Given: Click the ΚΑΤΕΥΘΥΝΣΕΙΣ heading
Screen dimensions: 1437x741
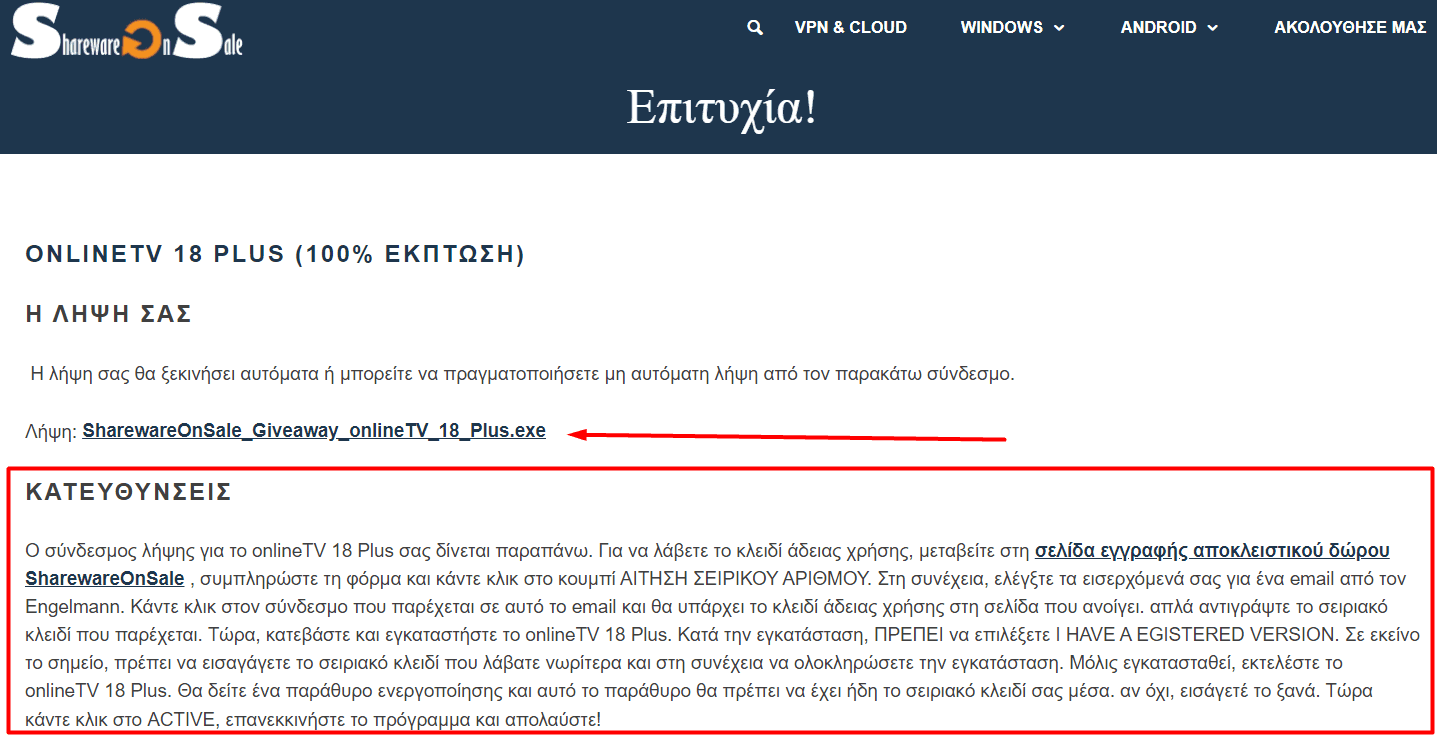Looking at the screenshot, I should click(x=129, y=492).
